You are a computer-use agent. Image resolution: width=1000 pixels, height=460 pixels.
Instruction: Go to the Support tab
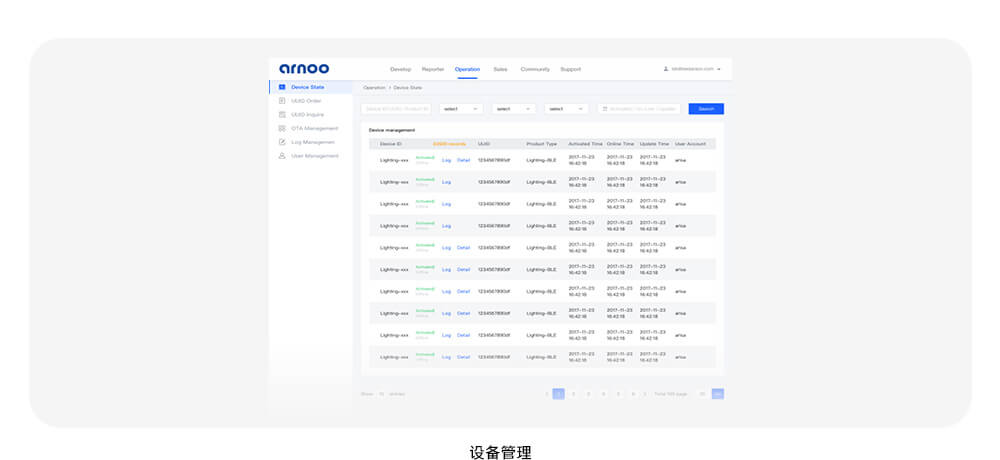point(570,69)
